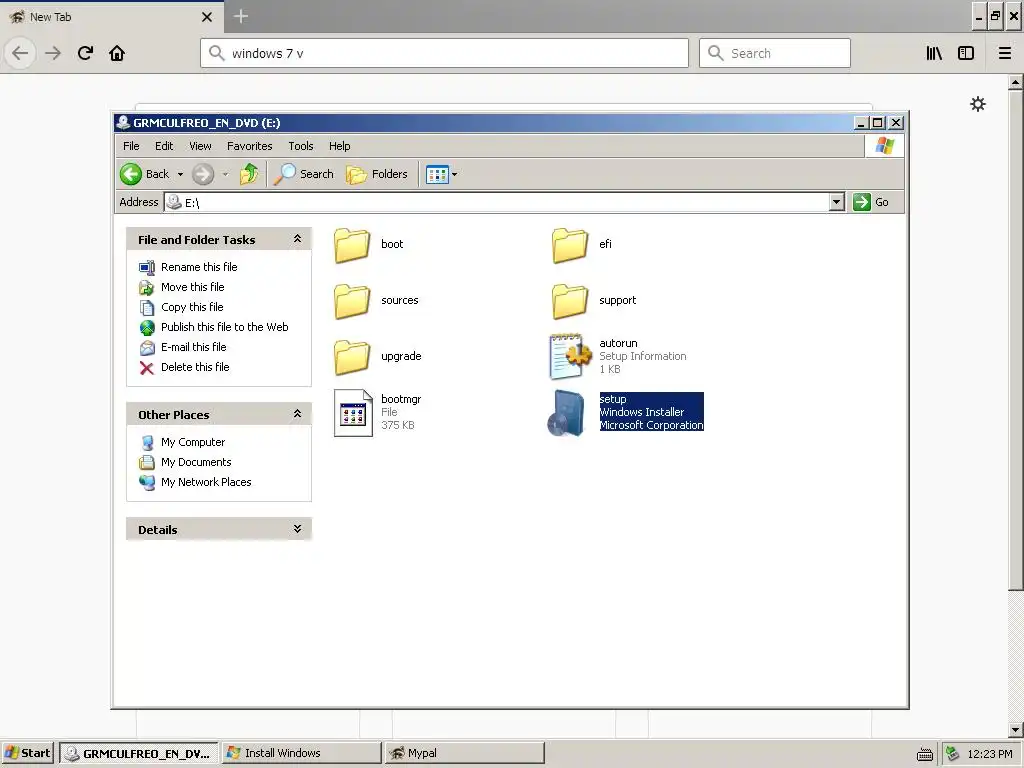Switch to Install Windows taskbar button
This screenshot has height=768, width=1024.
click(x=301, y=753)
